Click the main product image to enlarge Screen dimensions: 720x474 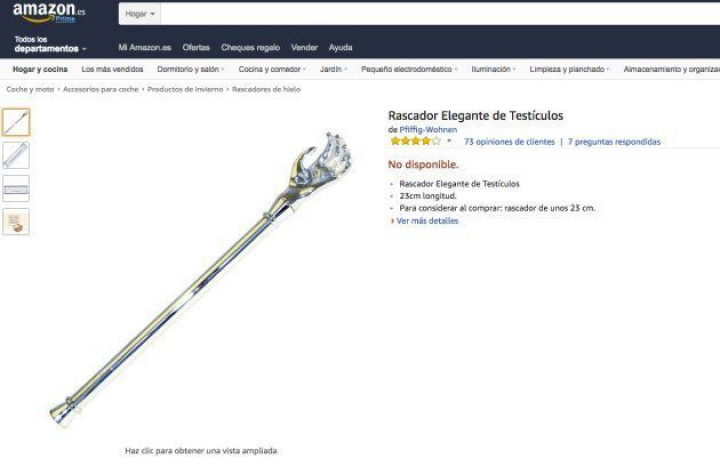click(201, 280)
